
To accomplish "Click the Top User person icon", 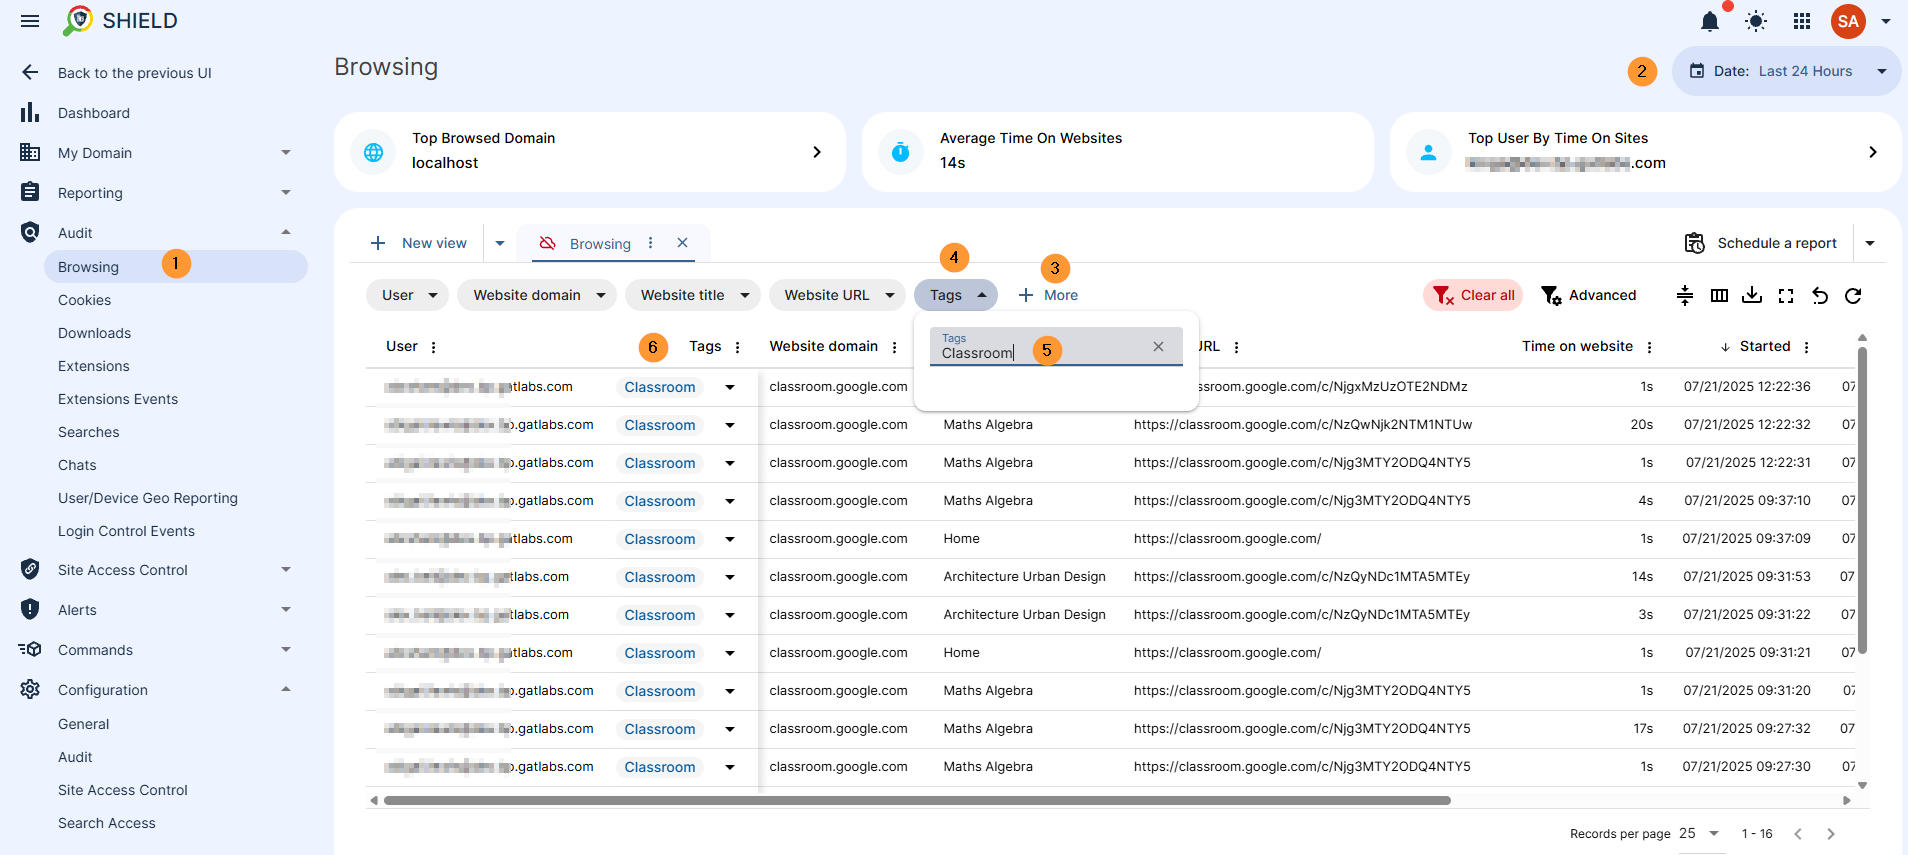I will coord(1429,152).
